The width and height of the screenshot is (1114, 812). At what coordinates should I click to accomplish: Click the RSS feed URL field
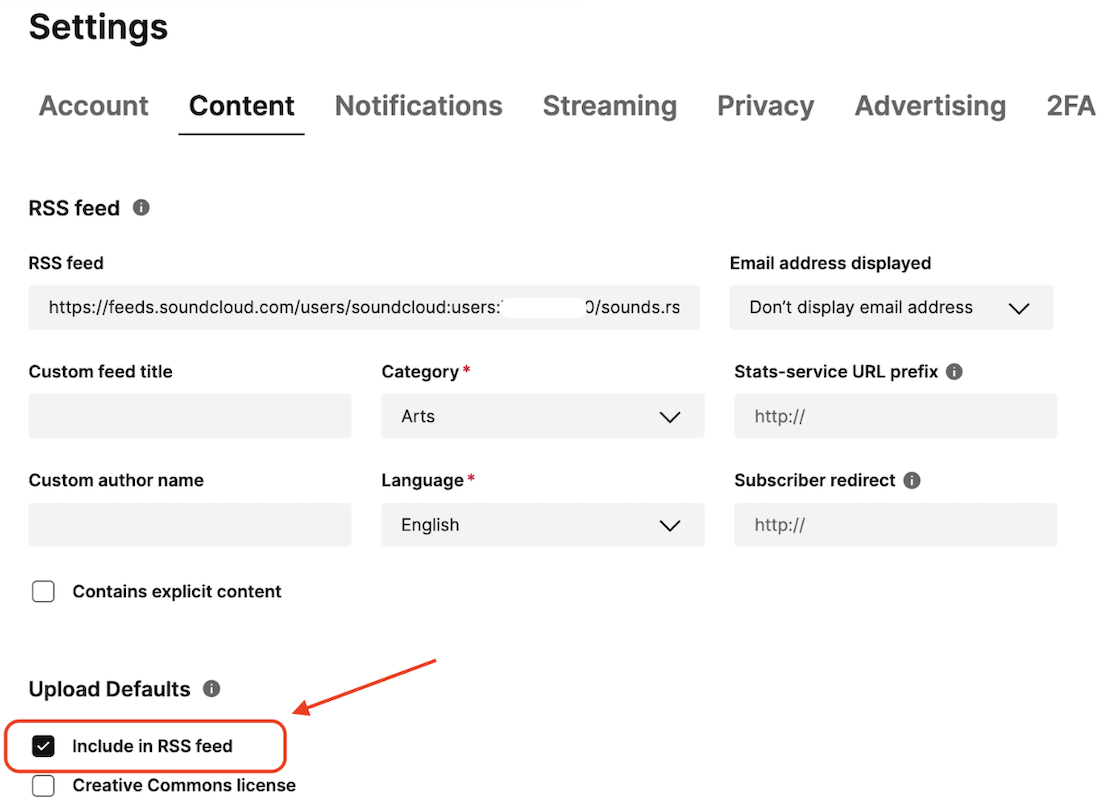[364, 308]
